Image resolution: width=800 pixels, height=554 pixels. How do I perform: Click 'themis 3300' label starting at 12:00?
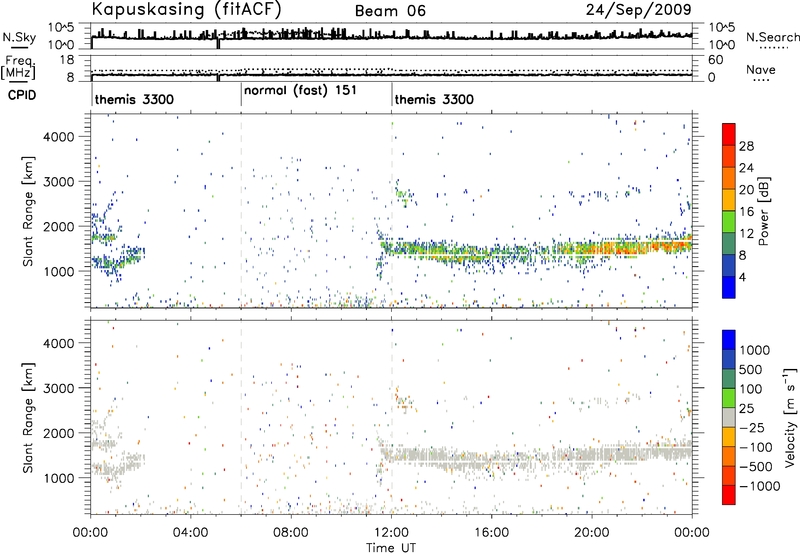(434, 99)
